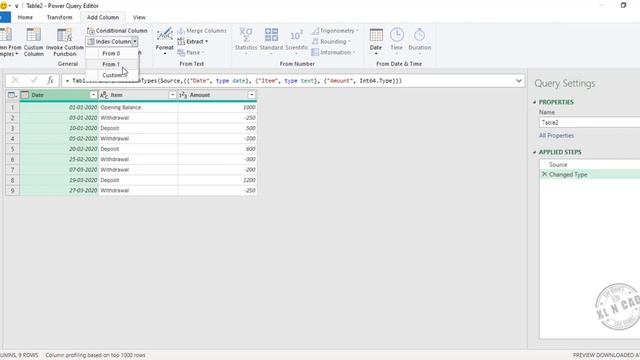Switch to the Transform tab
This screenshot has width=640, height=360.
click(60, 18)
